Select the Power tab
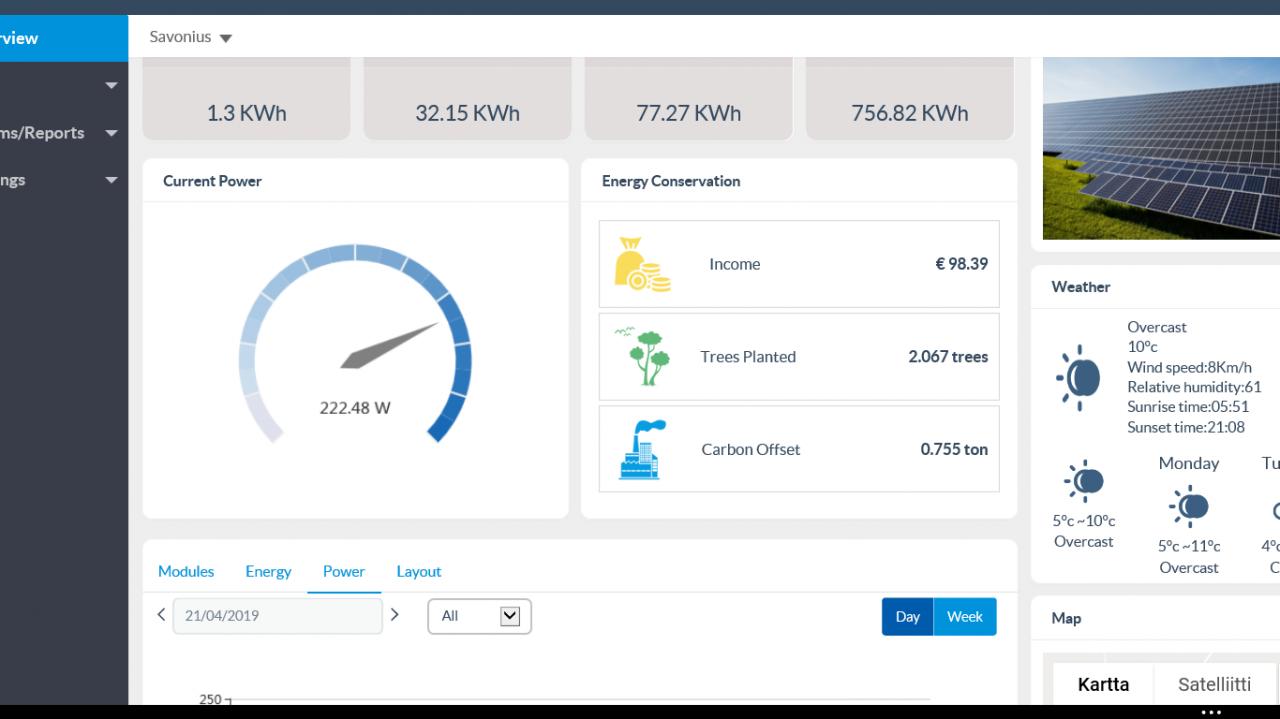Screen dimensions: 1280x719 [344, 571]
